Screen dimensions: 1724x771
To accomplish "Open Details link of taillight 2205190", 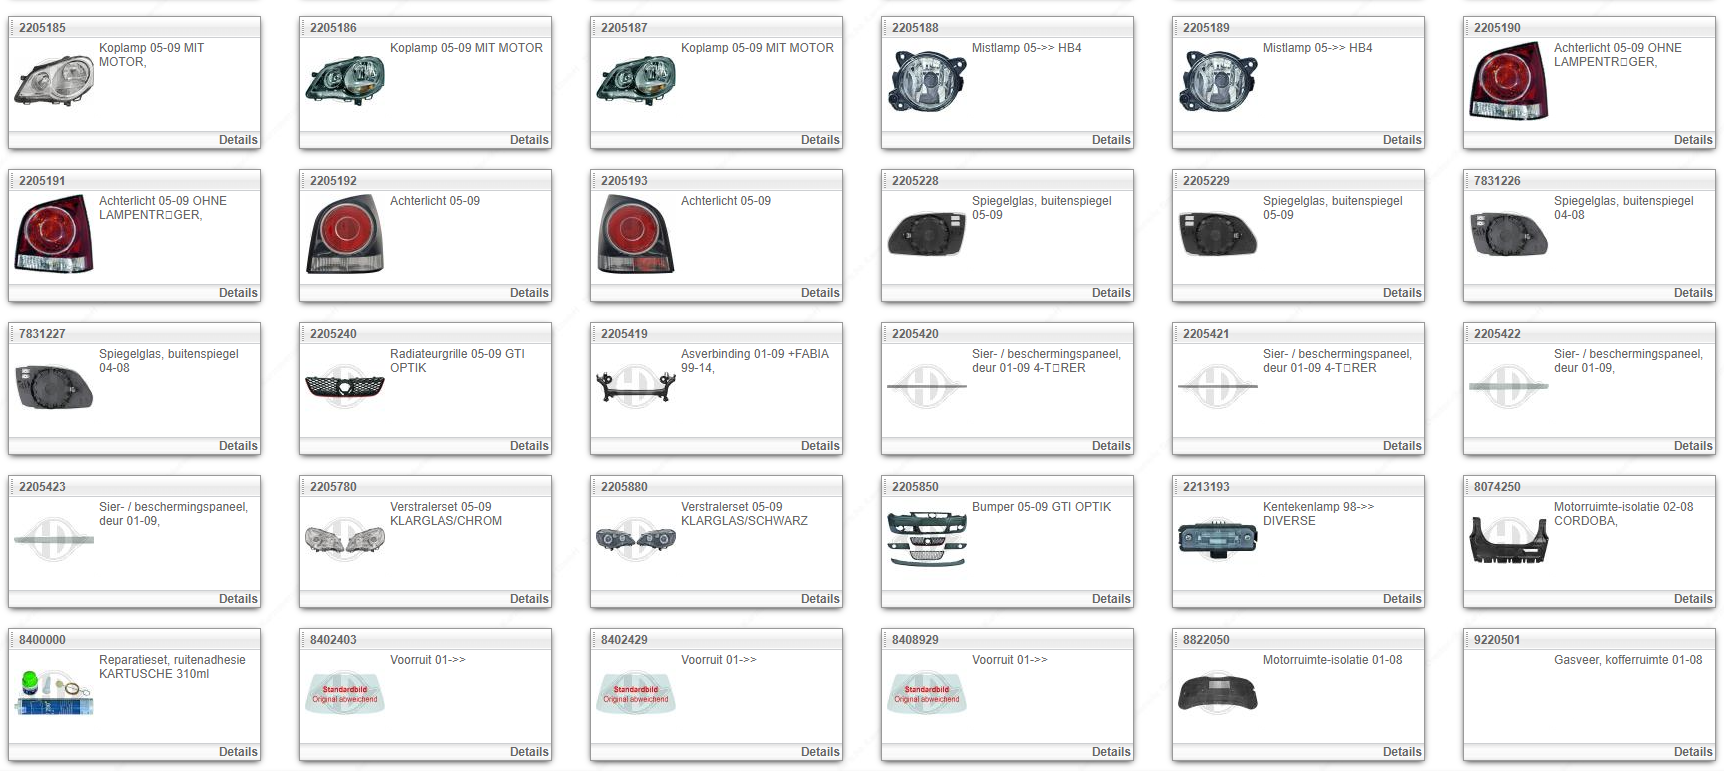I will 1692,140.
